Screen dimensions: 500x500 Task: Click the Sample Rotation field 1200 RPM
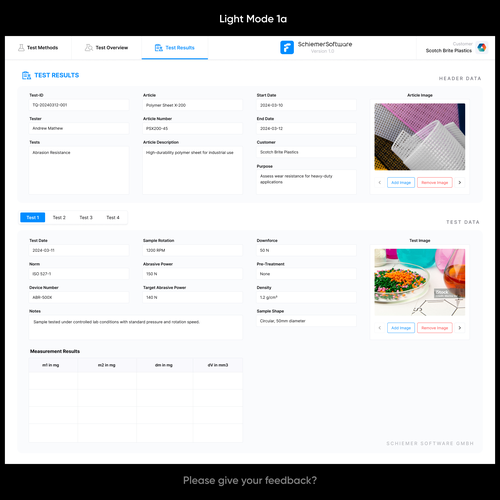point(192,250)
